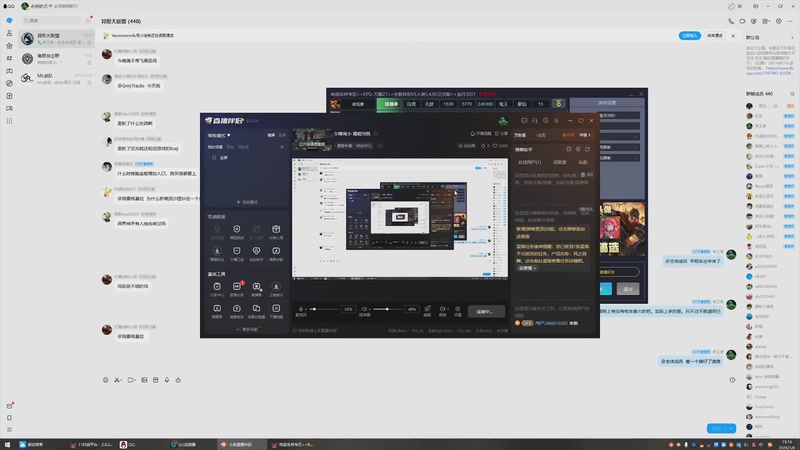The height and width of the screenshot is (450, 800).
Task: Click the room name field in the game room settings
Action: 620,116
